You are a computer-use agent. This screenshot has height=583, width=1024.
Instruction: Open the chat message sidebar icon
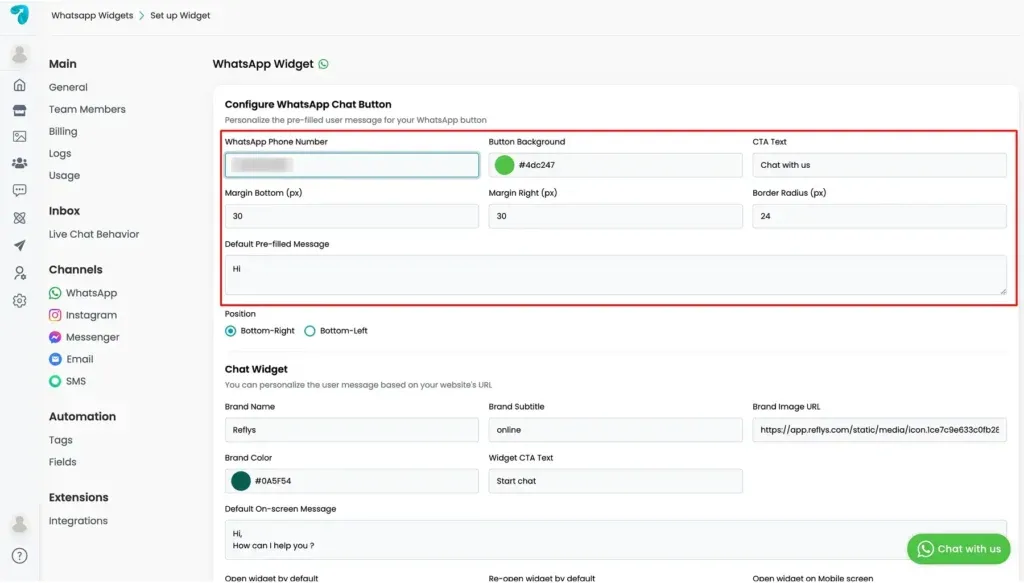pyautogui.click(x=20, y=190)
